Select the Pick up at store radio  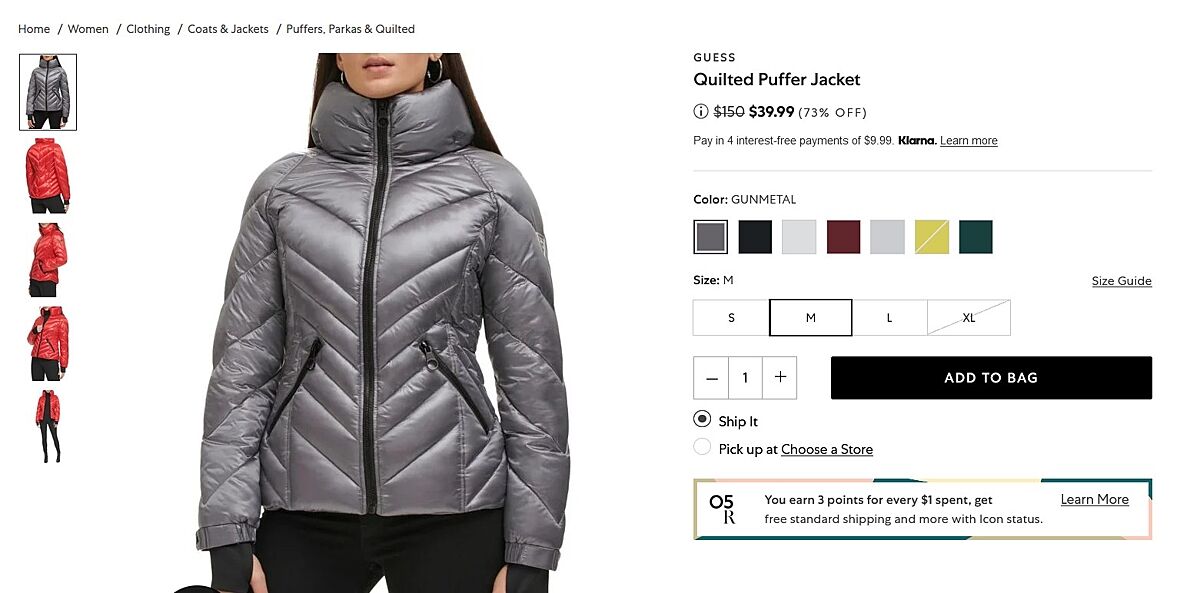coord(702,447)
